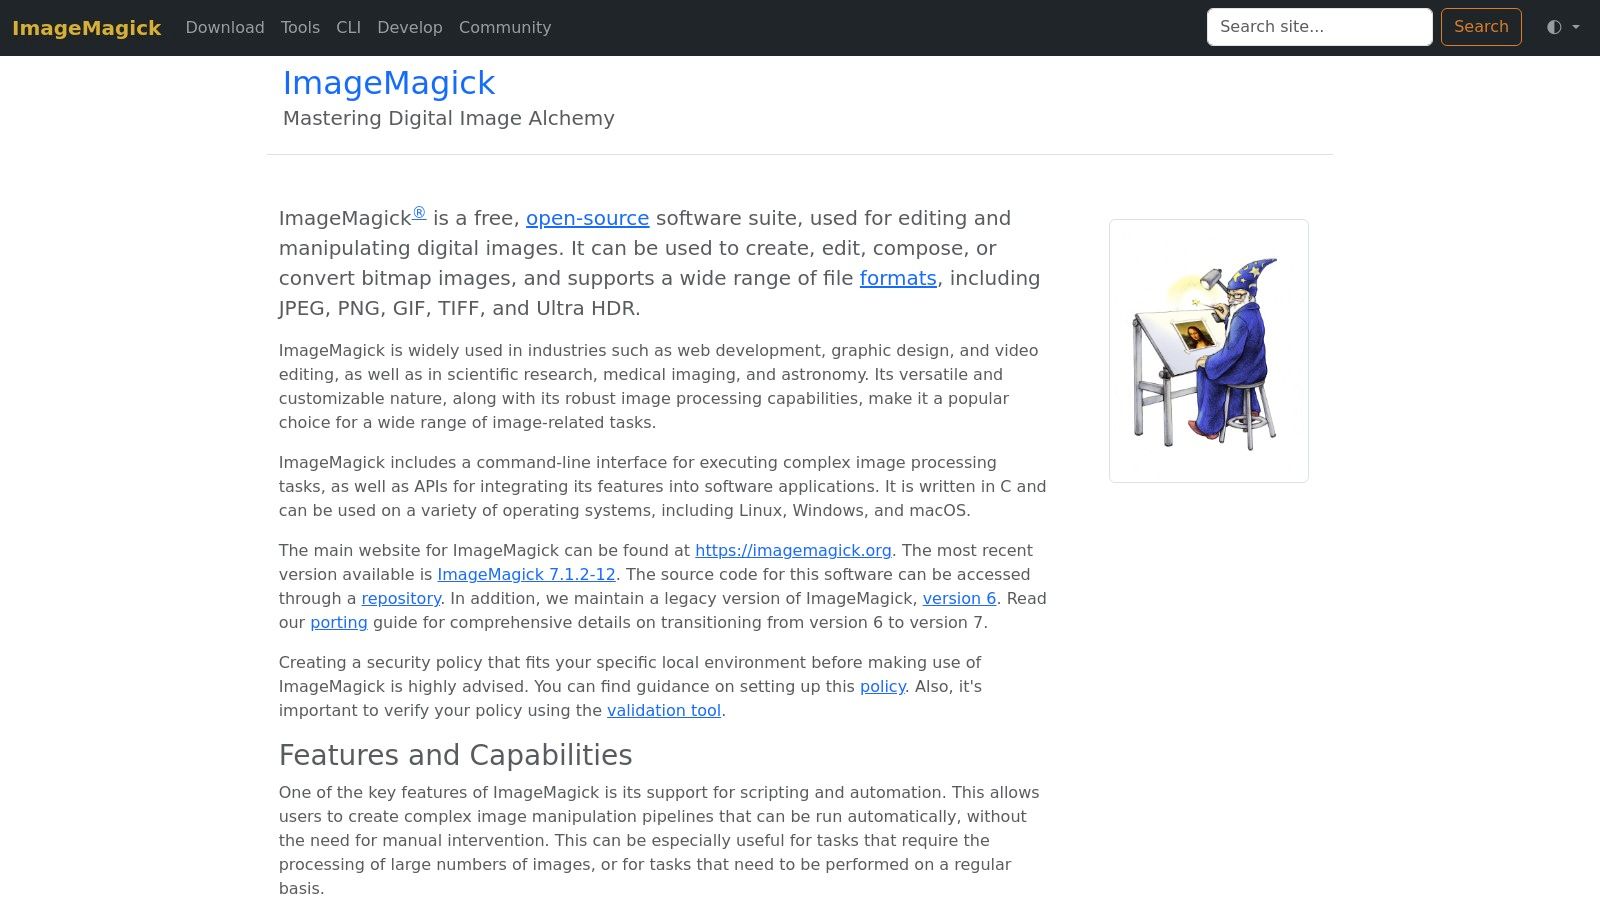The width and height of the screenshot is (1600, 900).
Task: Open the security policy link
Action: pos(882,686)
